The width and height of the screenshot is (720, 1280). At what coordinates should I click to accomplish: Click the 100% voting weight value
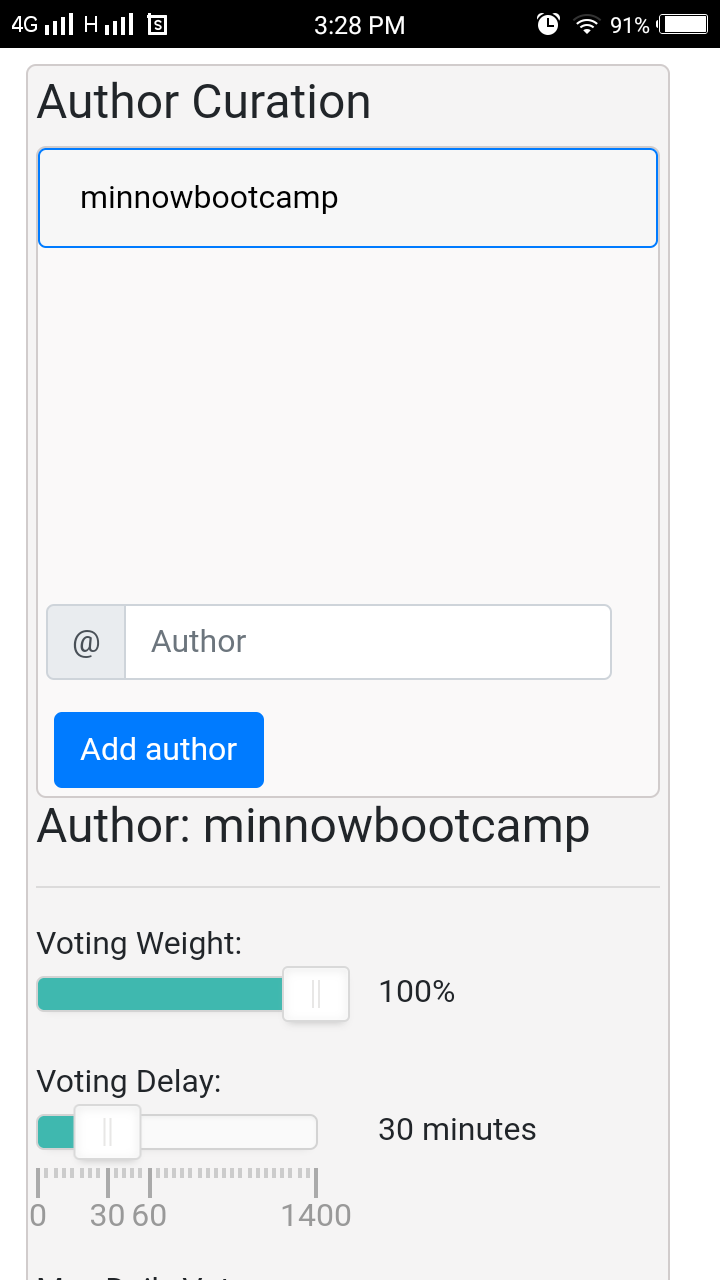click(x=417, y=992)
